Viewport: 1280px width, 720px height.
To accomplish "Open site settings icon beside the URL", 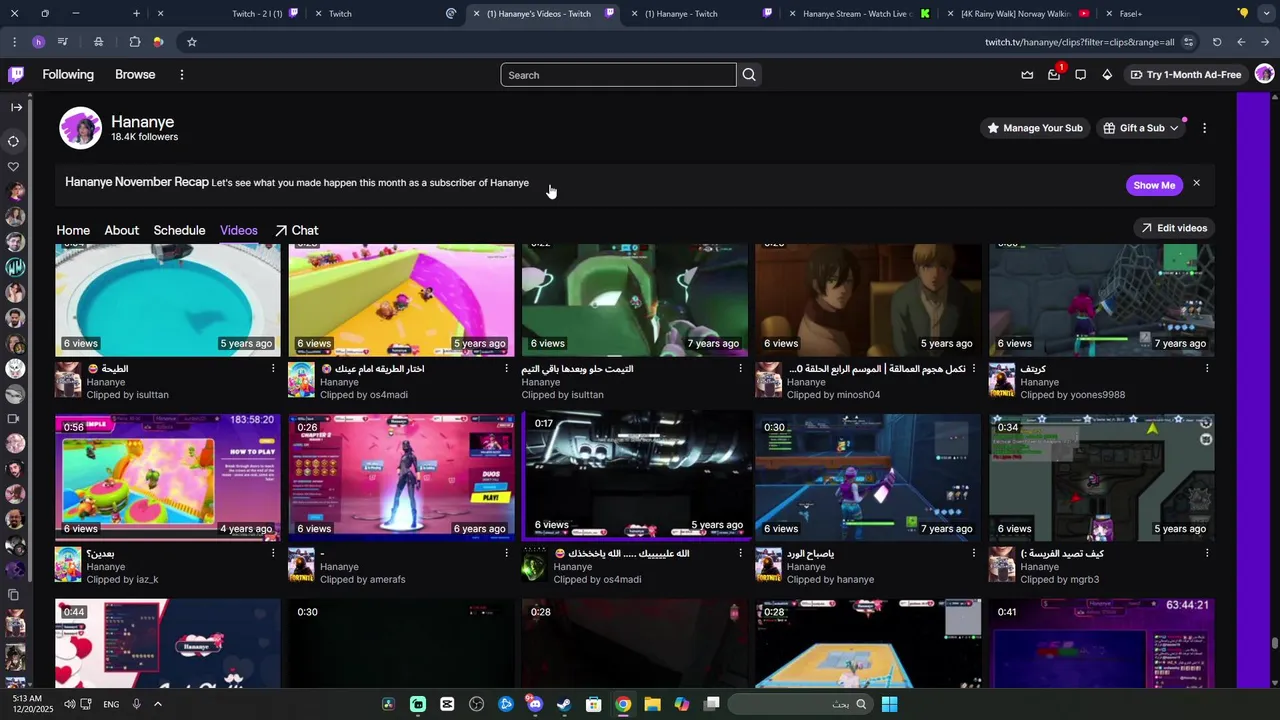I will click(1188, 42).
